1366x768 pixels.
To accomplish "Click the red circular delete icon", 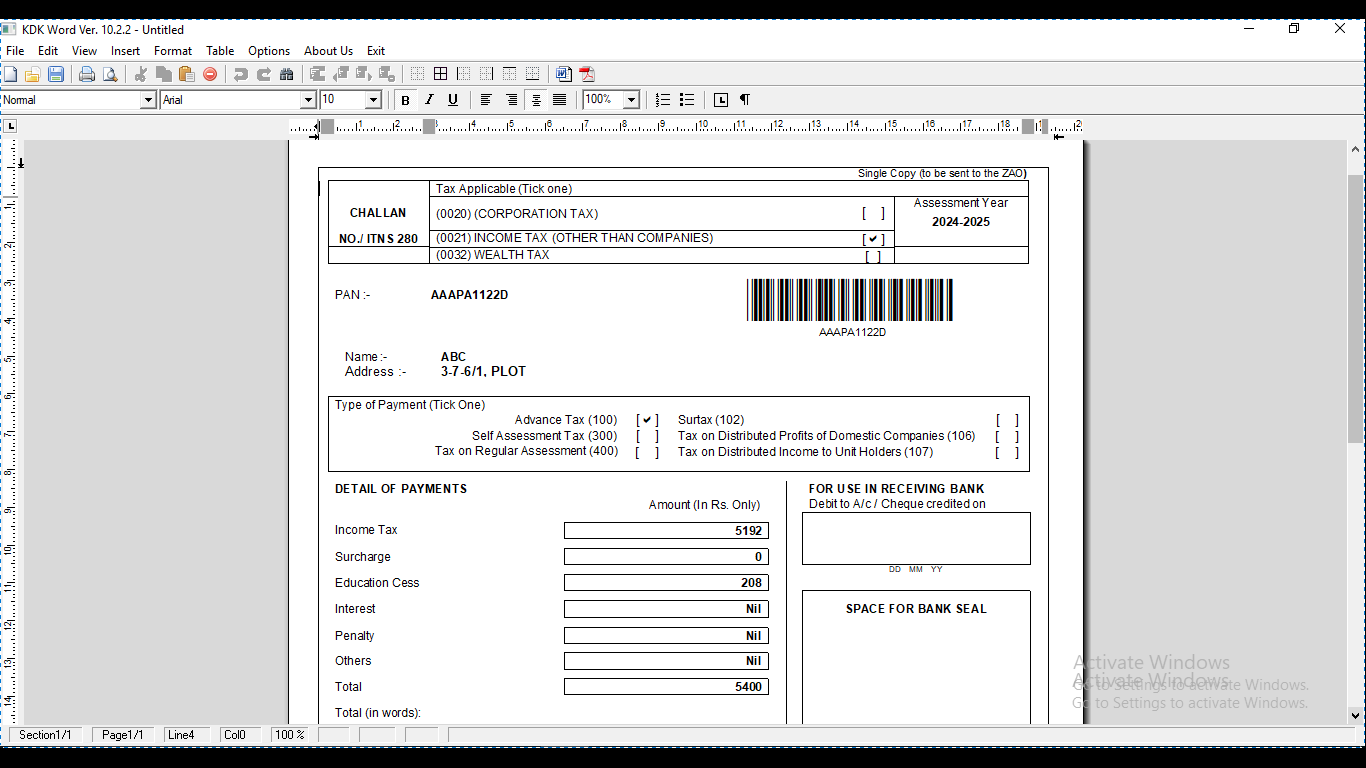I will click(210, 74).
